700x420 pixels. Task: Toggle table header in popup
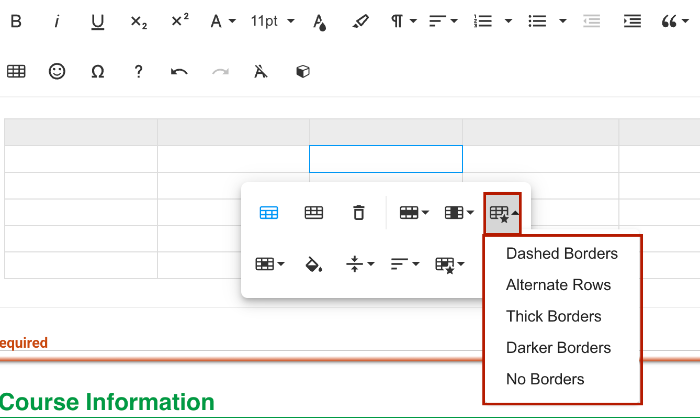(x=269, y=213)
